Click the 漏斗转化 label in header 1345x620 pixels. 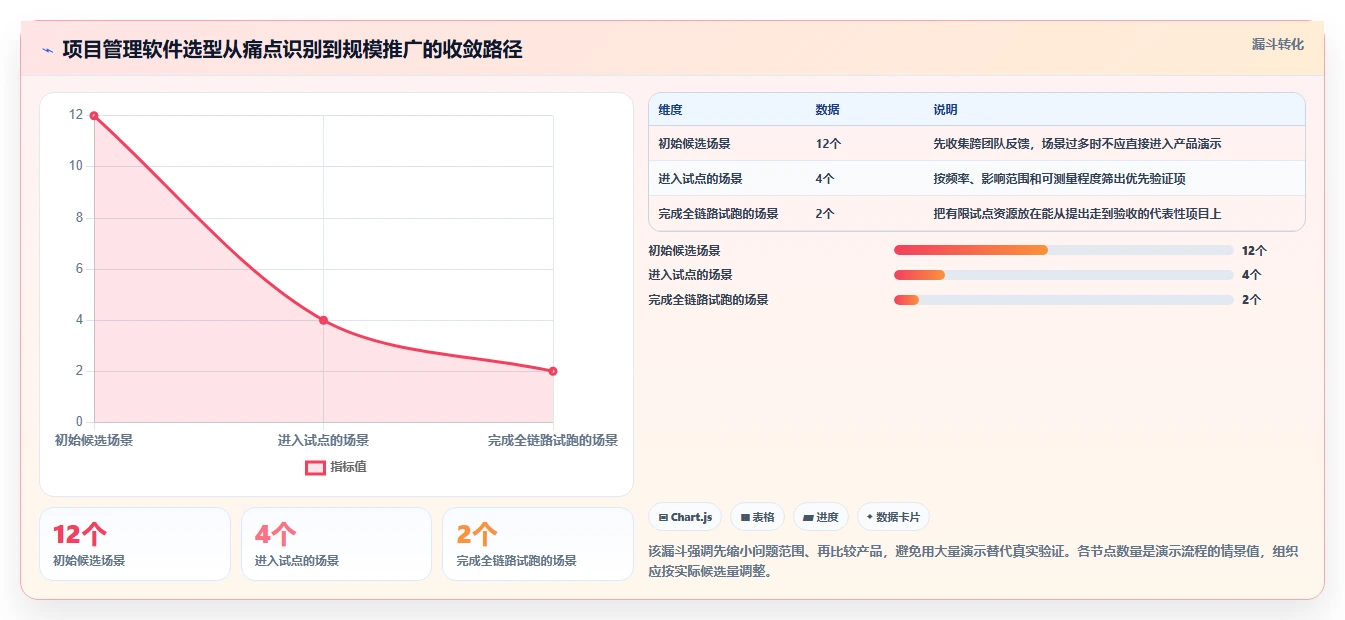click(x=1277, y=44)
